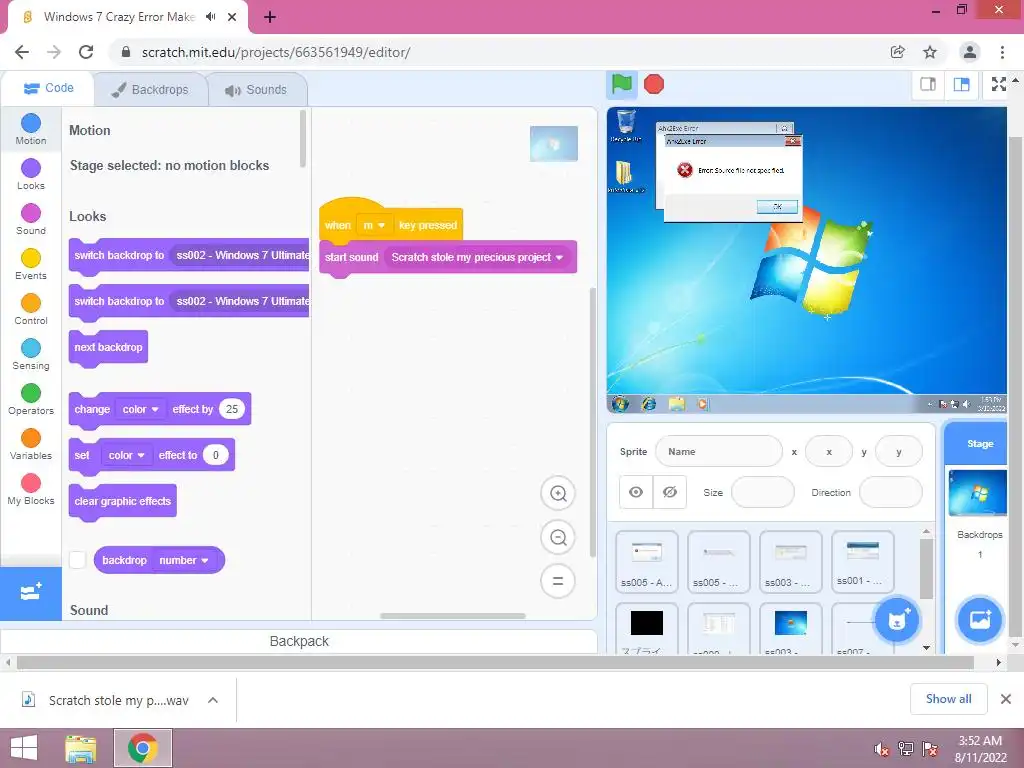
Task: Mute the tab using its speaker icon
Action: point(210,17)
